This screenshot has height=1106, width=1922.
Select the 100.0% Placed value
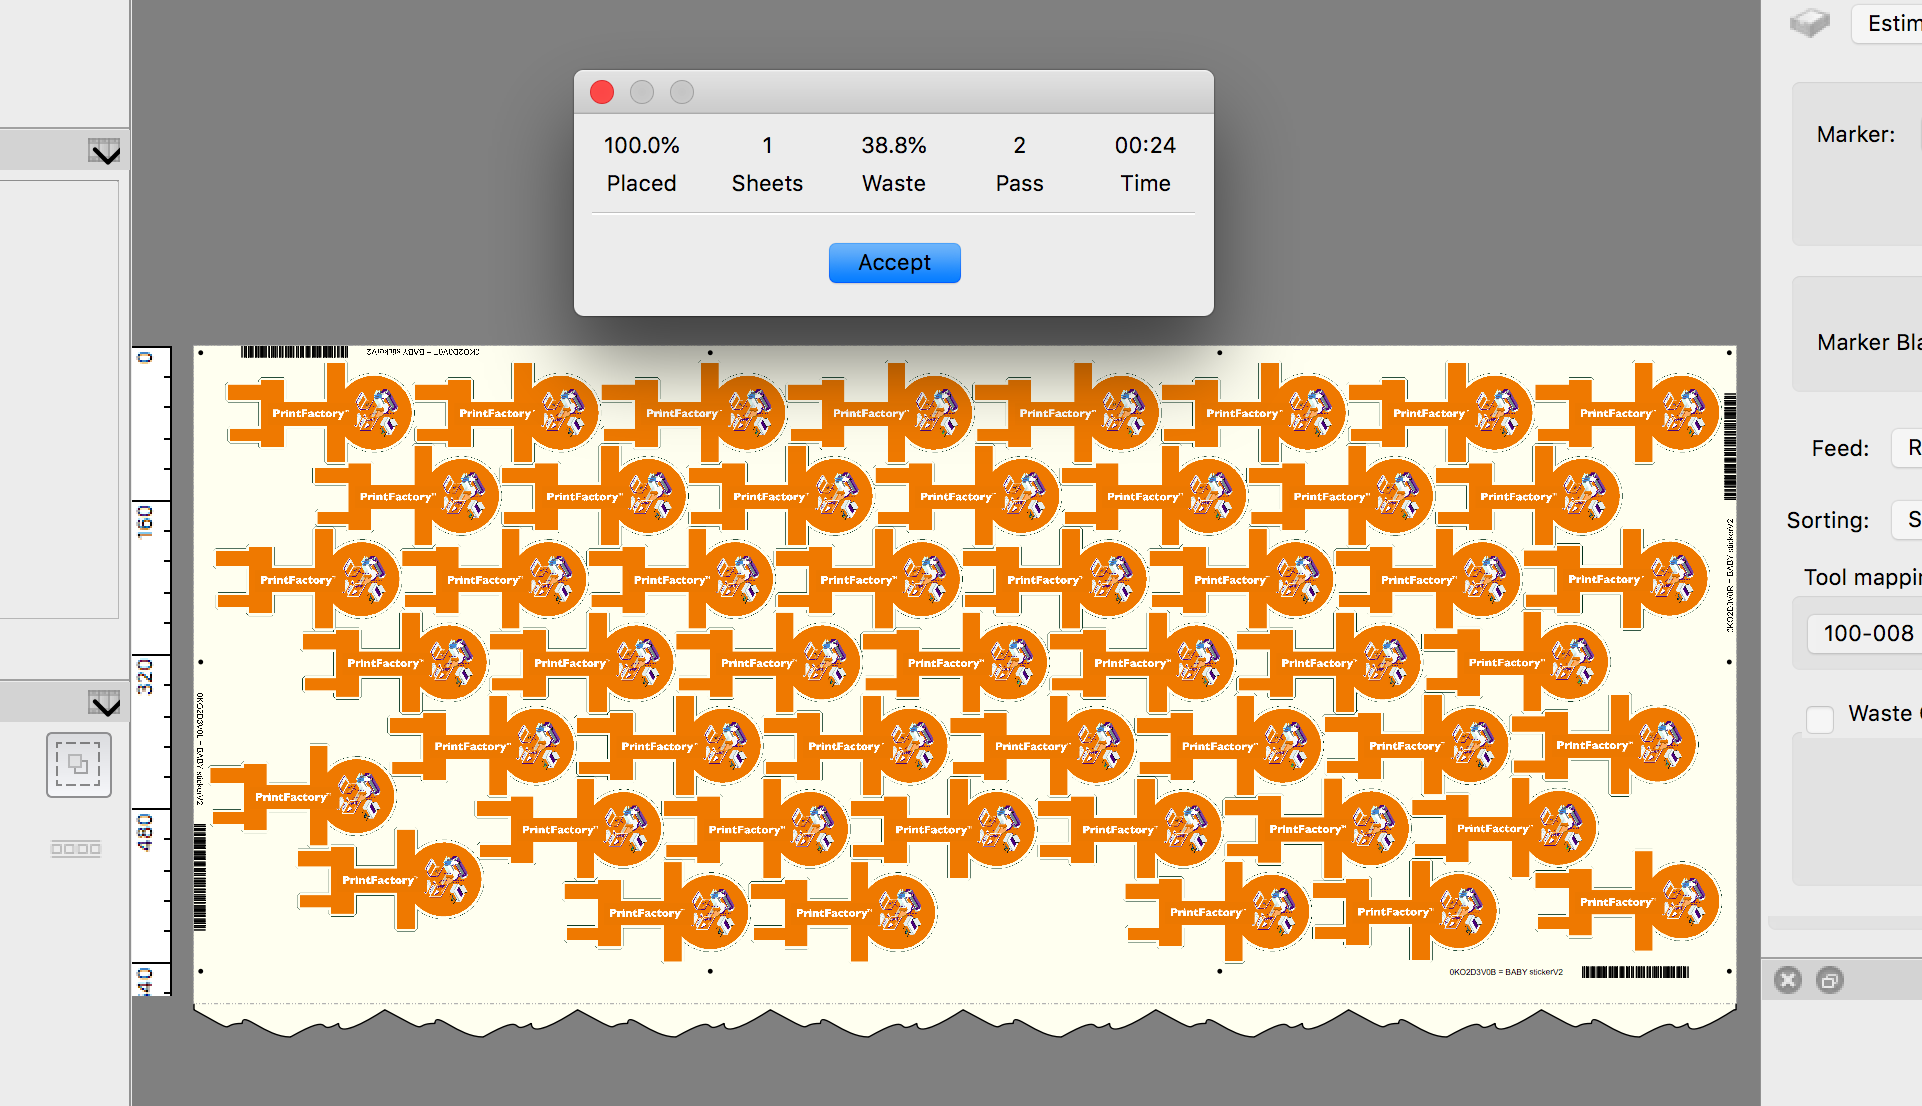click(642, 145)
